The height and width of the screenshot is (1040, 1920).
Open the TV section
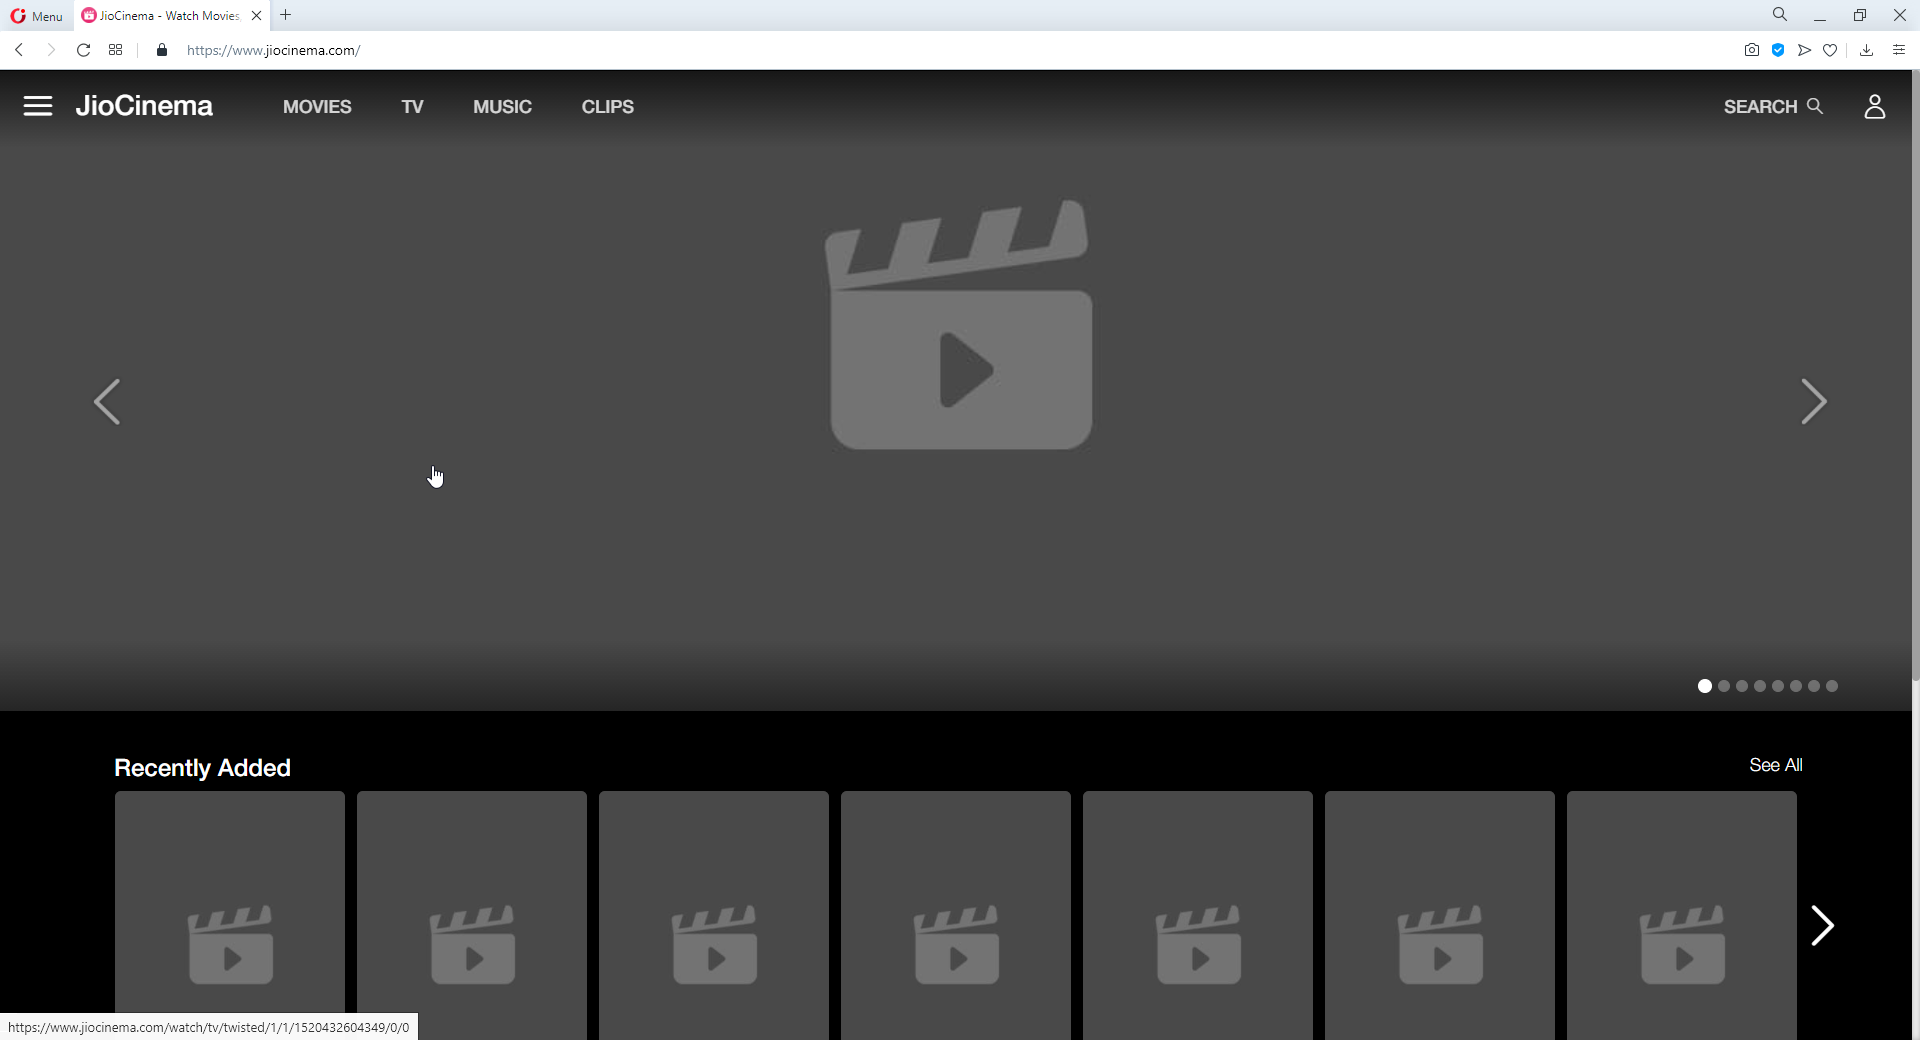click(x=412, y=107)
